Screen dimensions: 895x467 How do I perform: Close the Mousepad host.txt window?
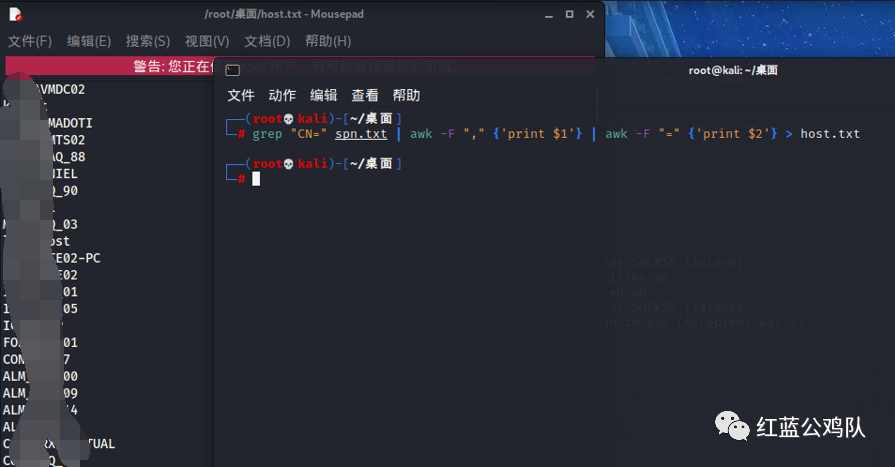(x=591, y=14)
